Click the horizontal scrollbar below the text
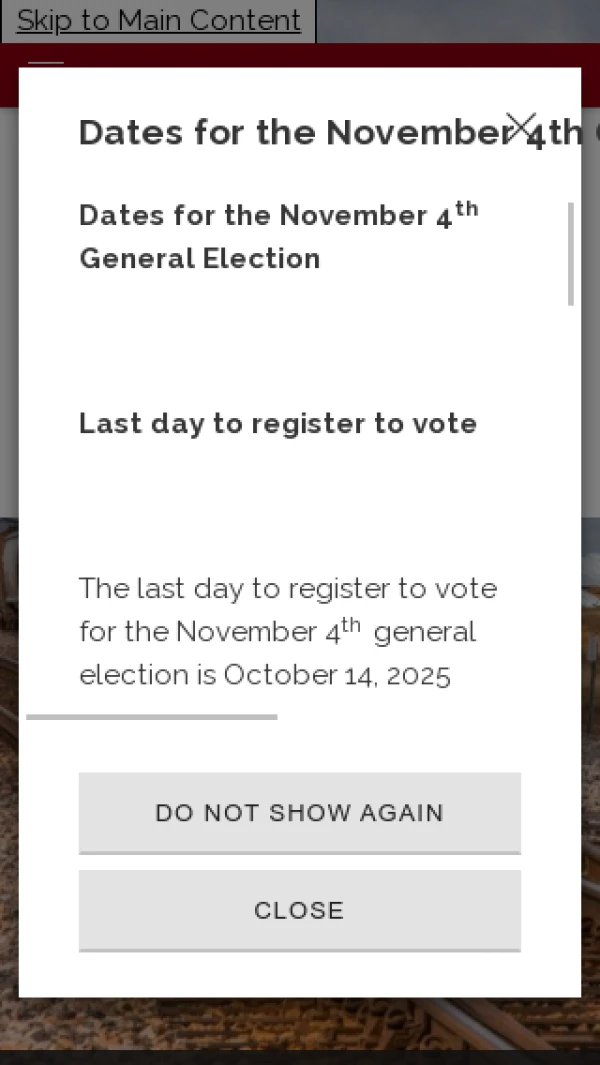 [x=151, y=717]
